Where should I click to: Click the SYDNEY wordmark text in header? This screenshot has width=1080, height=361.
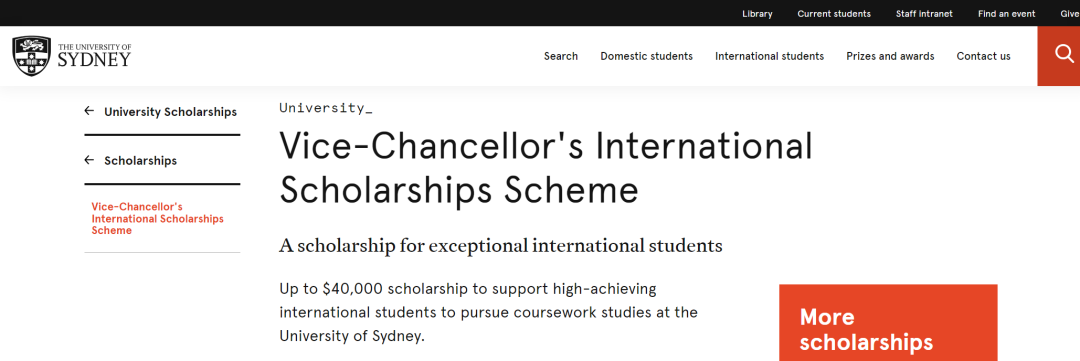94,60
